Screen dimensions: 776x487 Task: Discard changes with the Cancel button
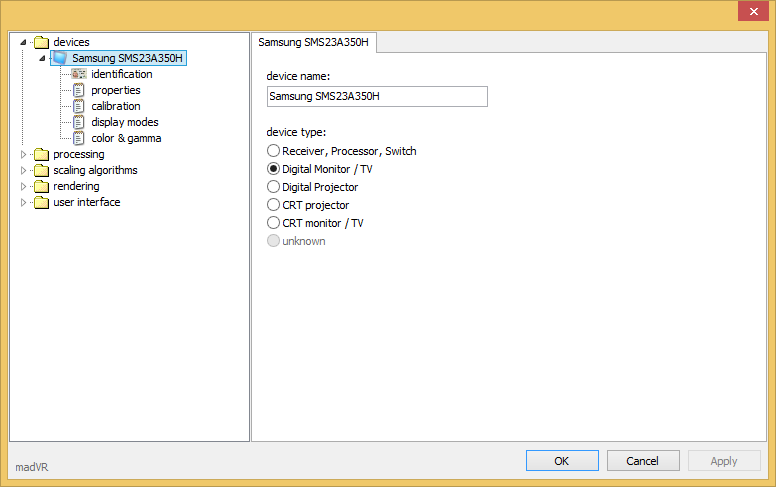tap(643, 461)
